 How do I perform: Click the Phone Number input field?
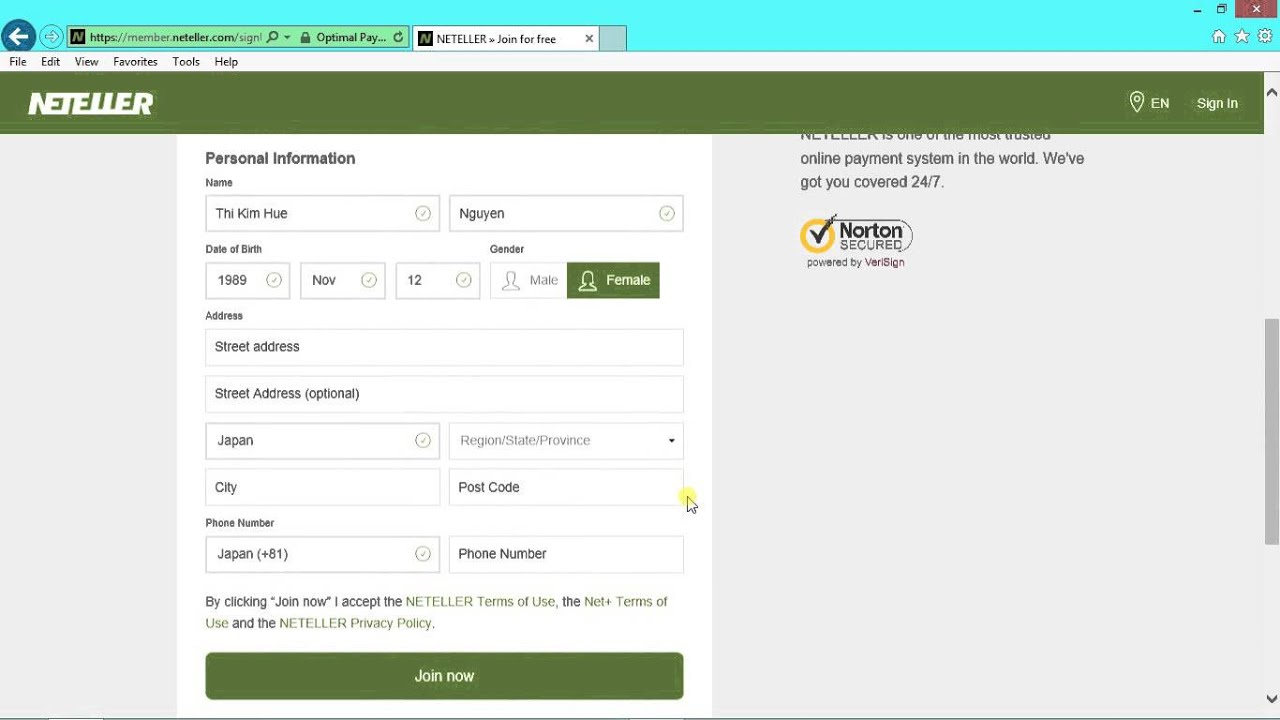click(566, 554)
